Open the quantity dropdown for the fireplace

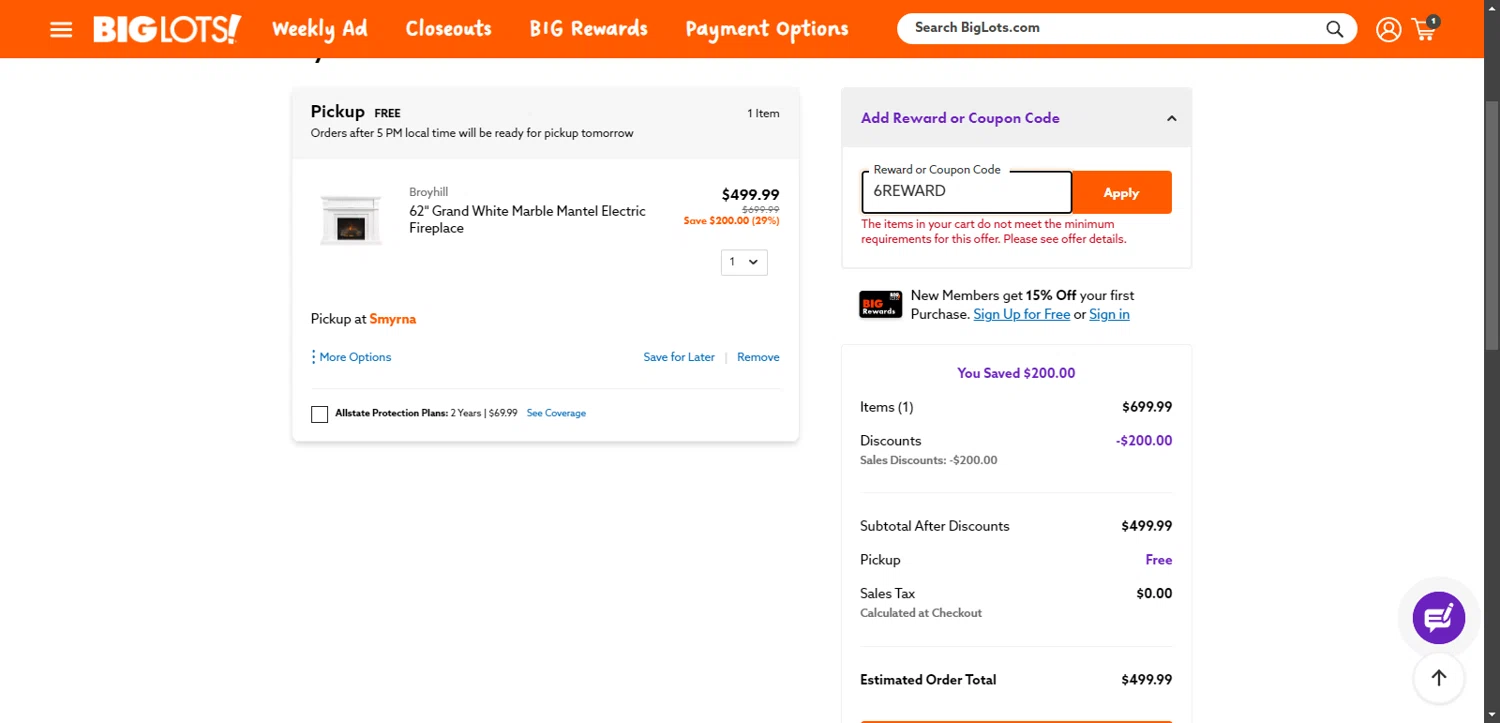pos(744,262)
